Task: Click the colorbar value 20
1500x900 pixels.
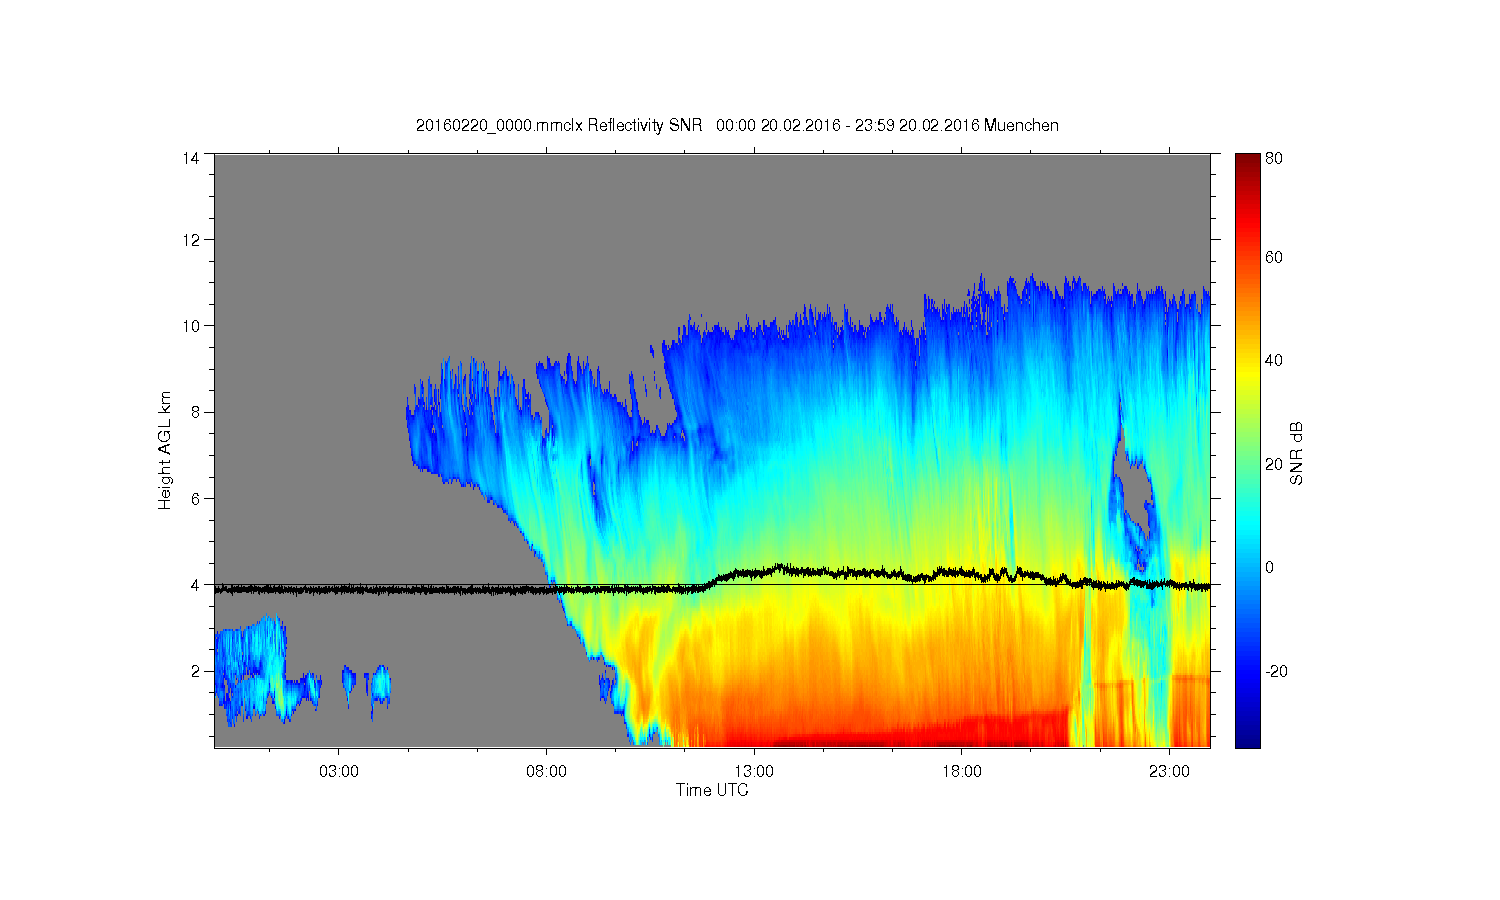Action: tap(1274, 464)
